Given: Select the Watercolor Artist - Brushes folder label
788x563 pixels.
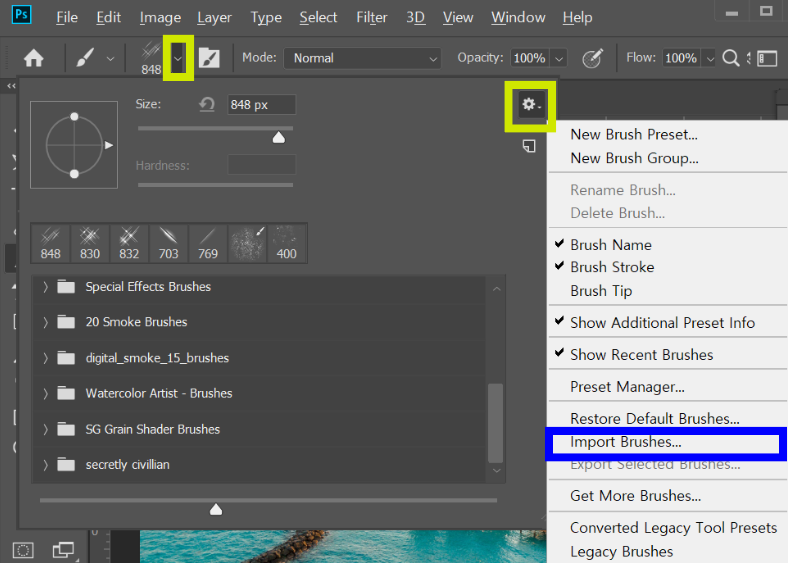Looking at the screenshot, I should [x=159, y=394].
